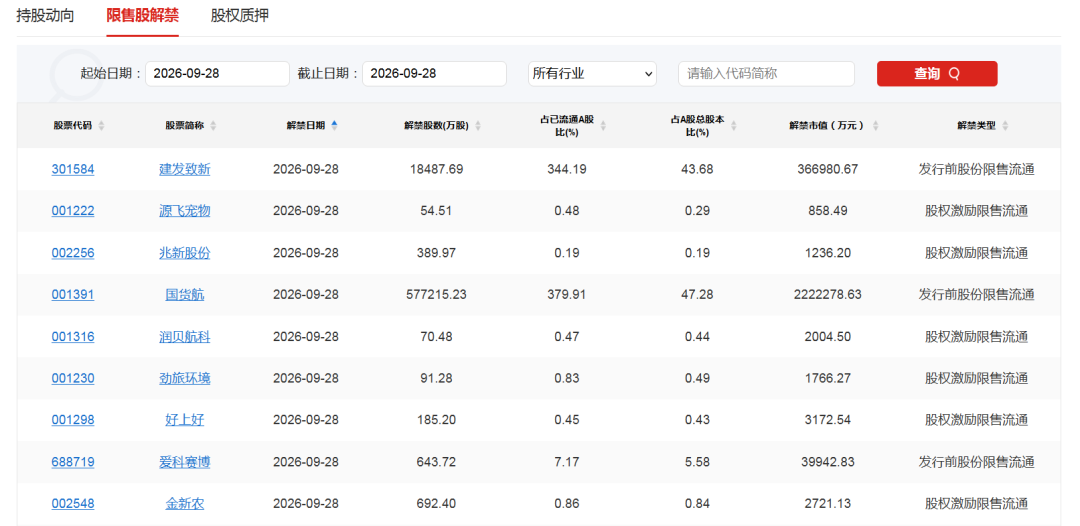Viewport: 1080px width, 526px height.
Task: Open stock code 001222 link
Action: click(73, 211)
